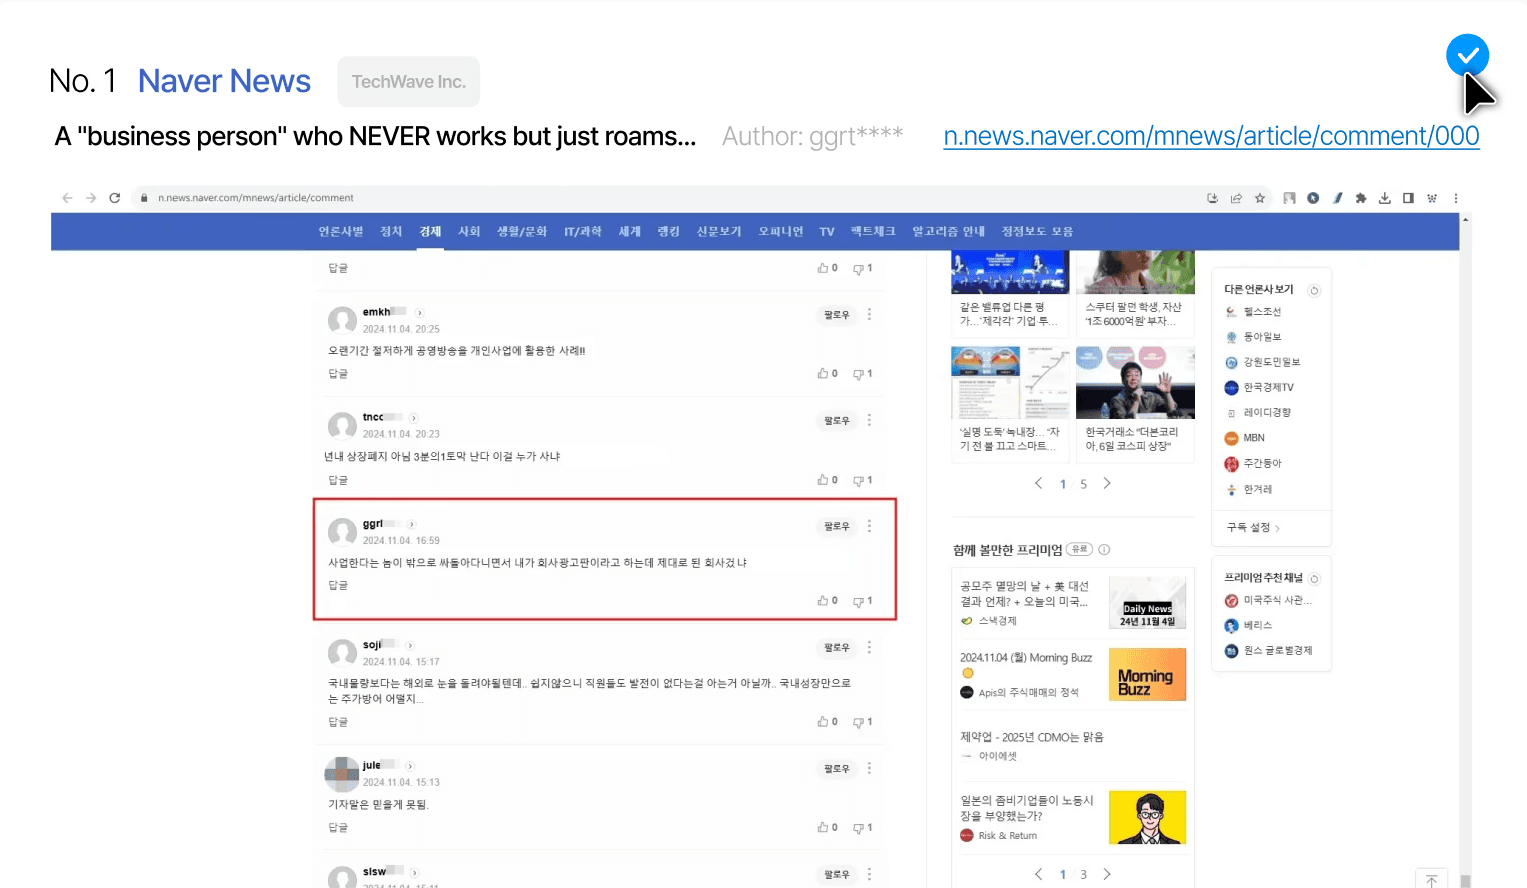1527x888 pixels.
Task: Open 구독 설정 subscription settings
Action: pos(1253,527)
